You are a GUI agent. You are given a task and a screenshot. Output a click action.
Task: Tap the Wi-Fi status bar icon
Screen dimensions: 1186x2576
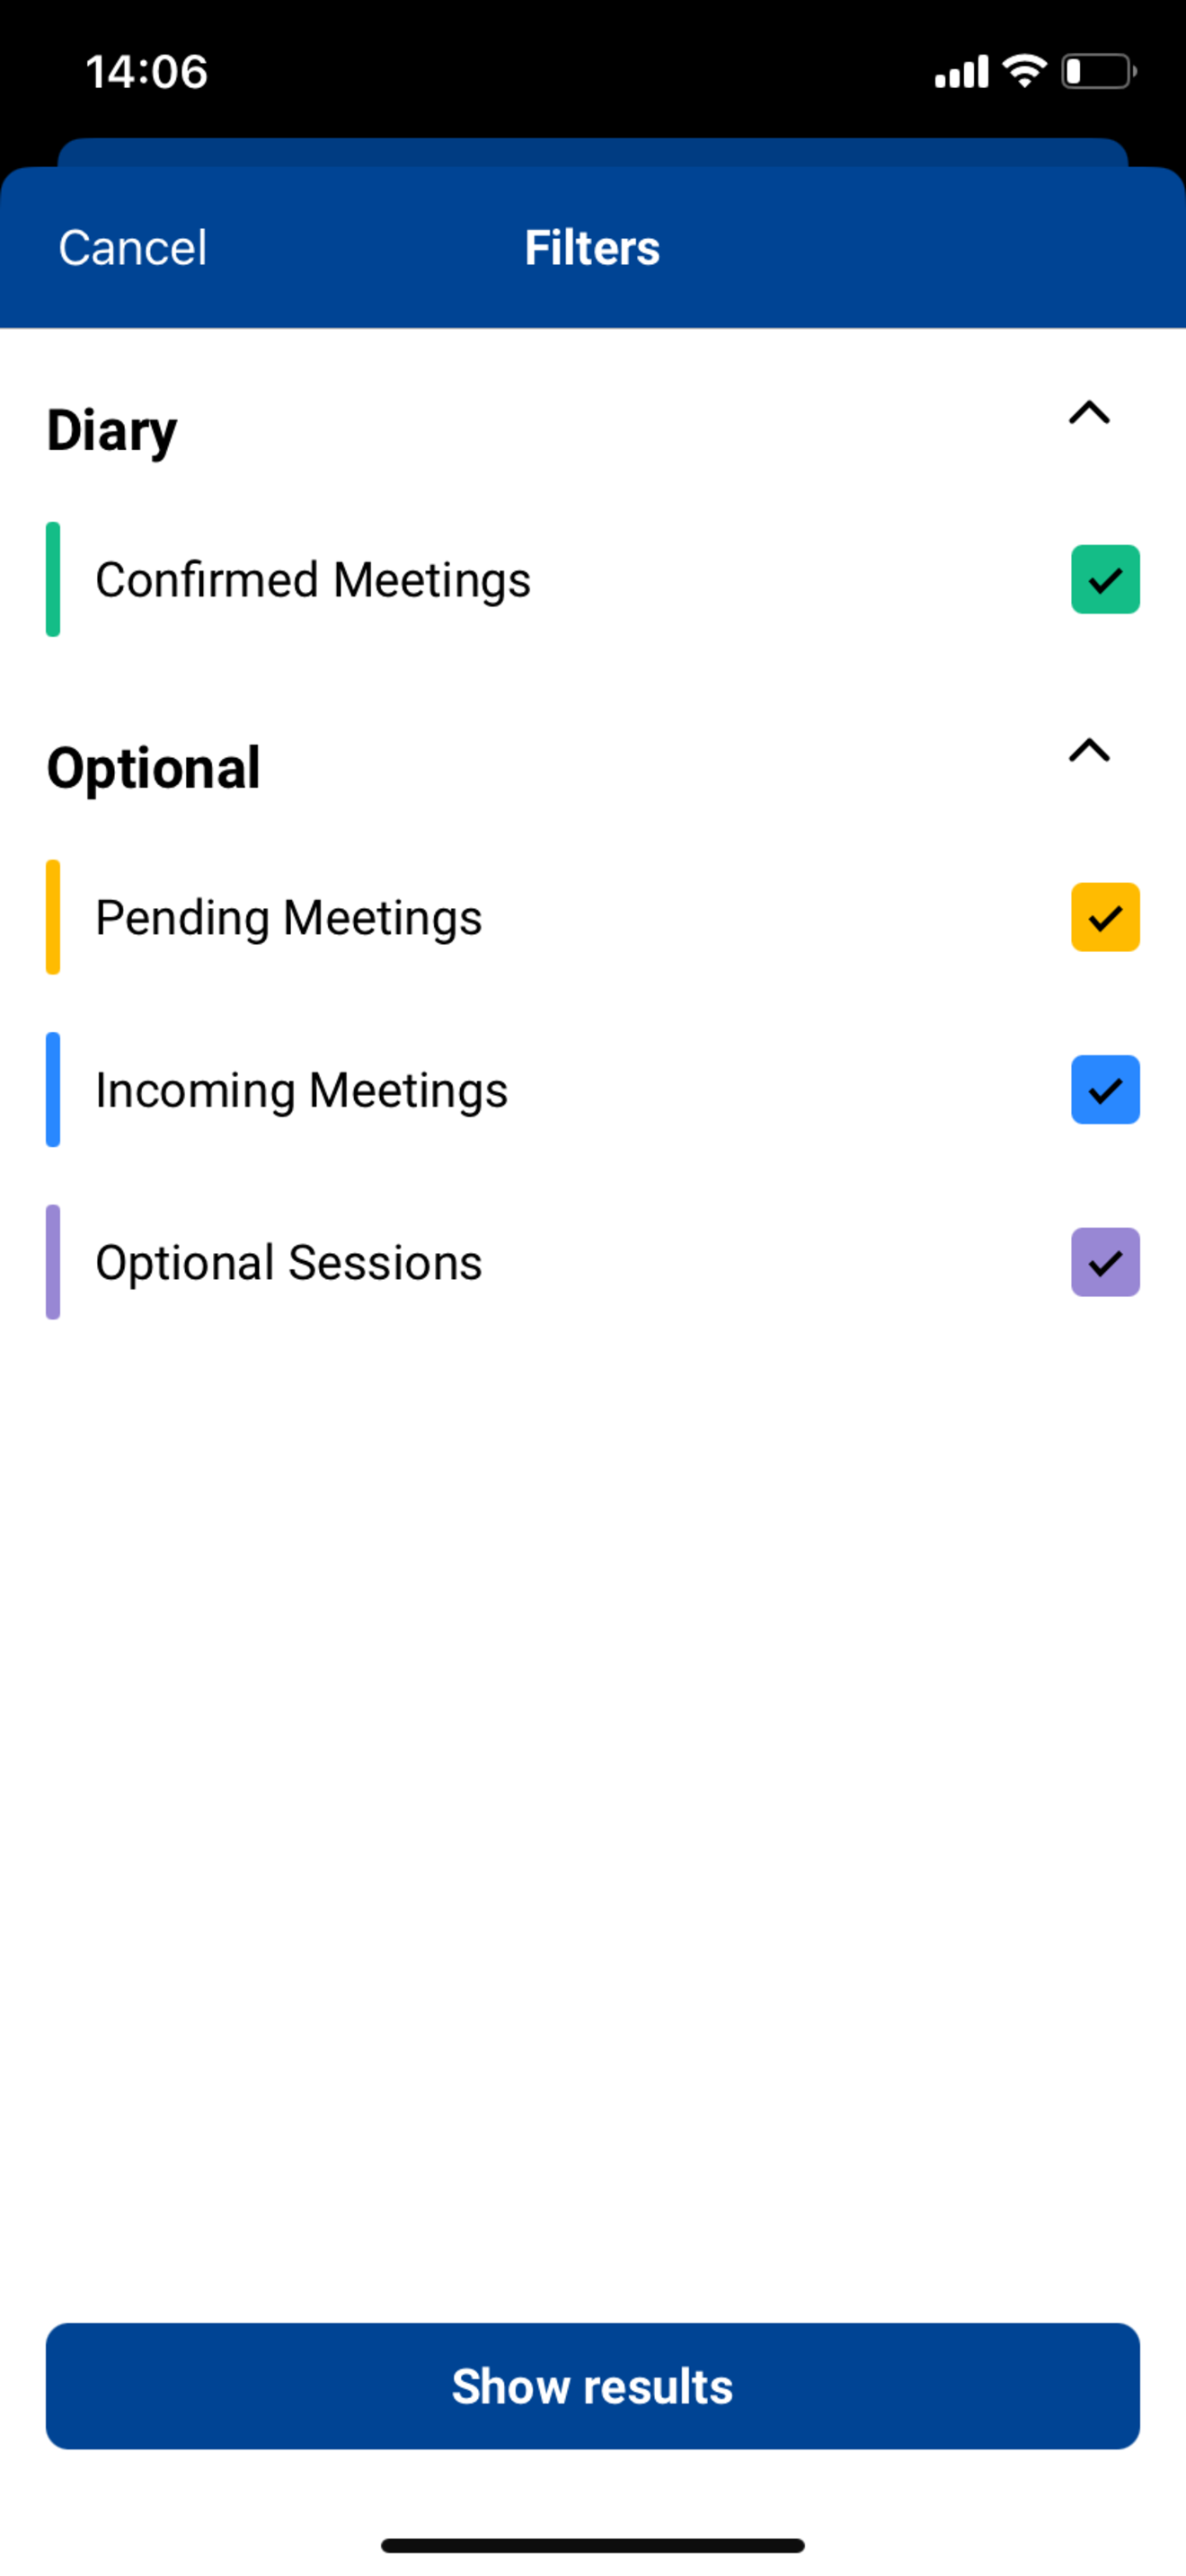click(1024, 71)
